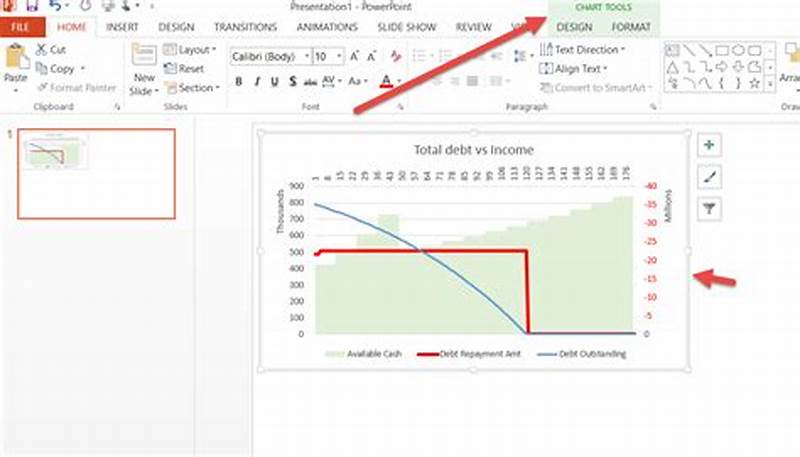This screenshot has width=800, height=457.
Task: Open Chart Filters funnel button
Action: 709,209
